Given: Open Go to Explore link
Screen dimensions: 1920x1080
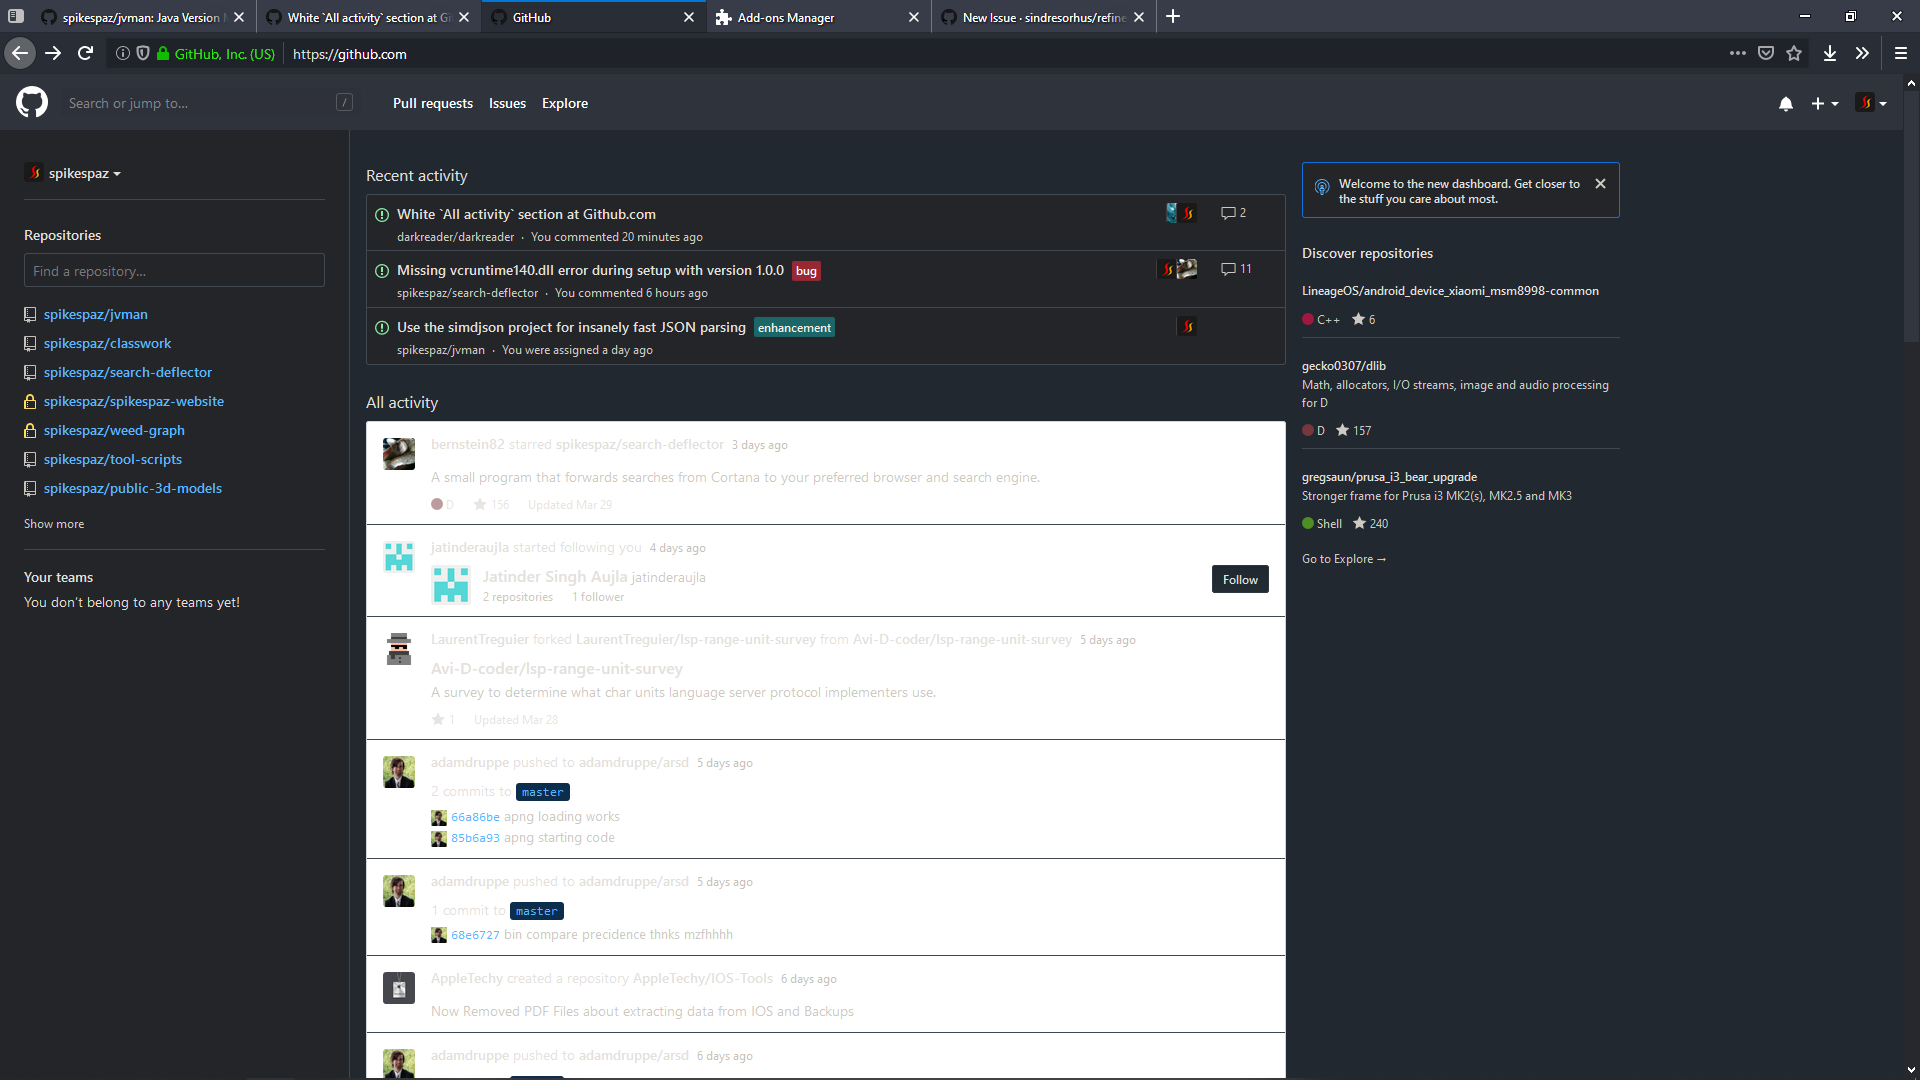Looking at the screenshot, I should pos(1343,559).
